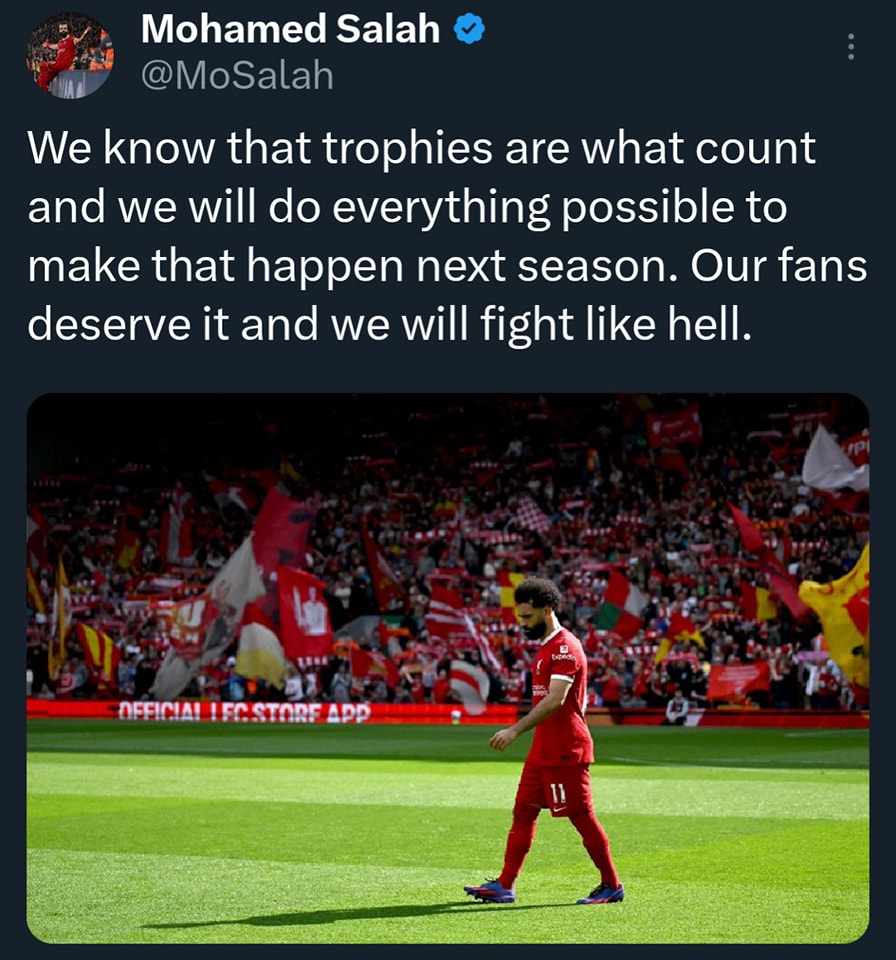Open Mohamed Salah's round profile avatar
This screenshot has height=960, width=896.
pos(70,55)
